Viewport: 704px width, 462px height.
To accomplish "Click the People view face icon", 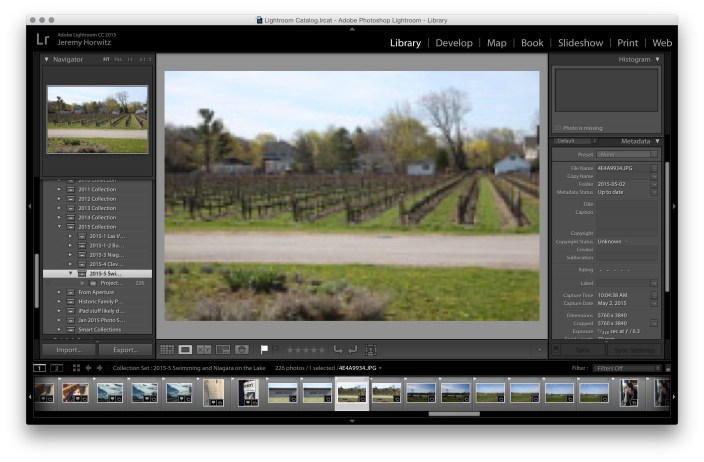I will [x=241, y=350].
